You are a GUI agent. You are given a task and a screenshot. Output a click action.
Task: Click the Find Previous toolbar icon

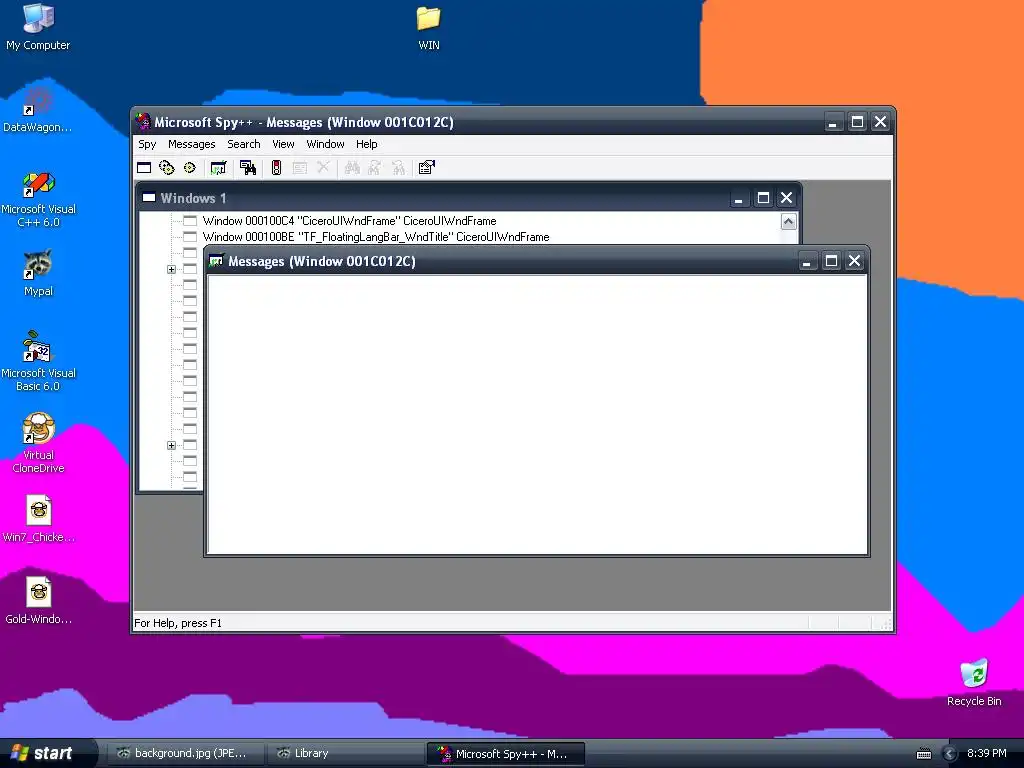click(x=398, y=168)
